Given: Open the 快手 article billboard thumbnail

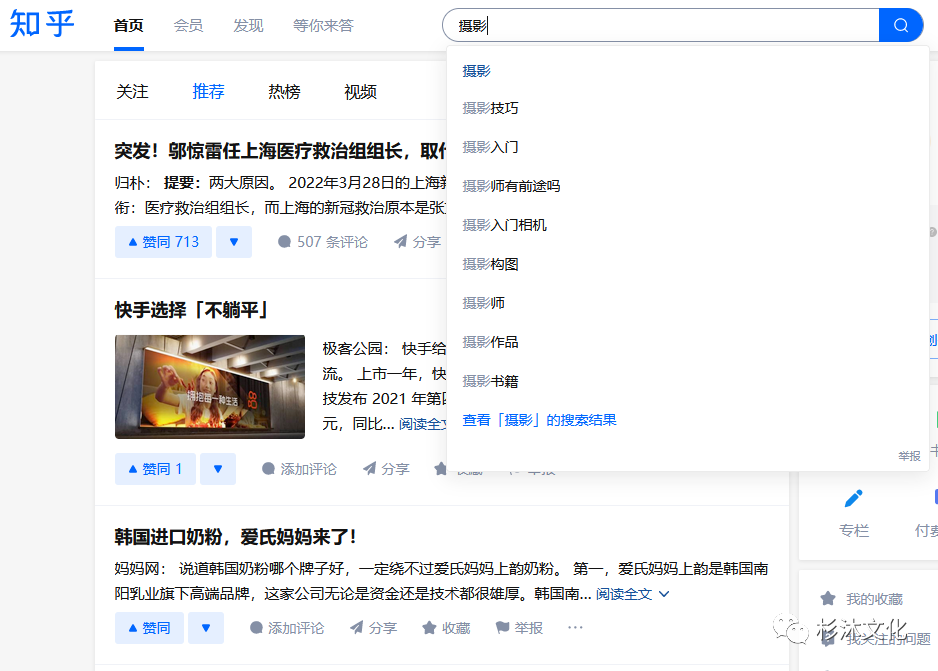Looking at the screenshot, I should point(210,387).
